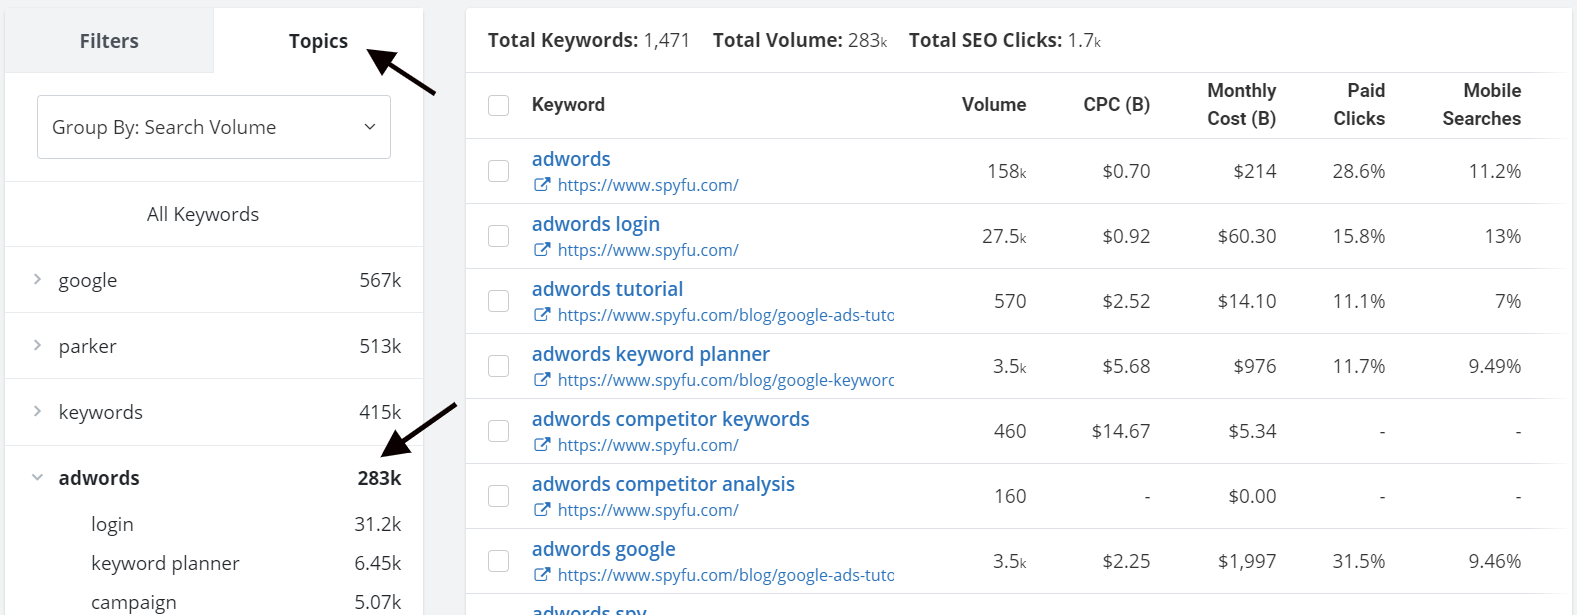Tick the select-all checkbox in table header

coord(498,105)
